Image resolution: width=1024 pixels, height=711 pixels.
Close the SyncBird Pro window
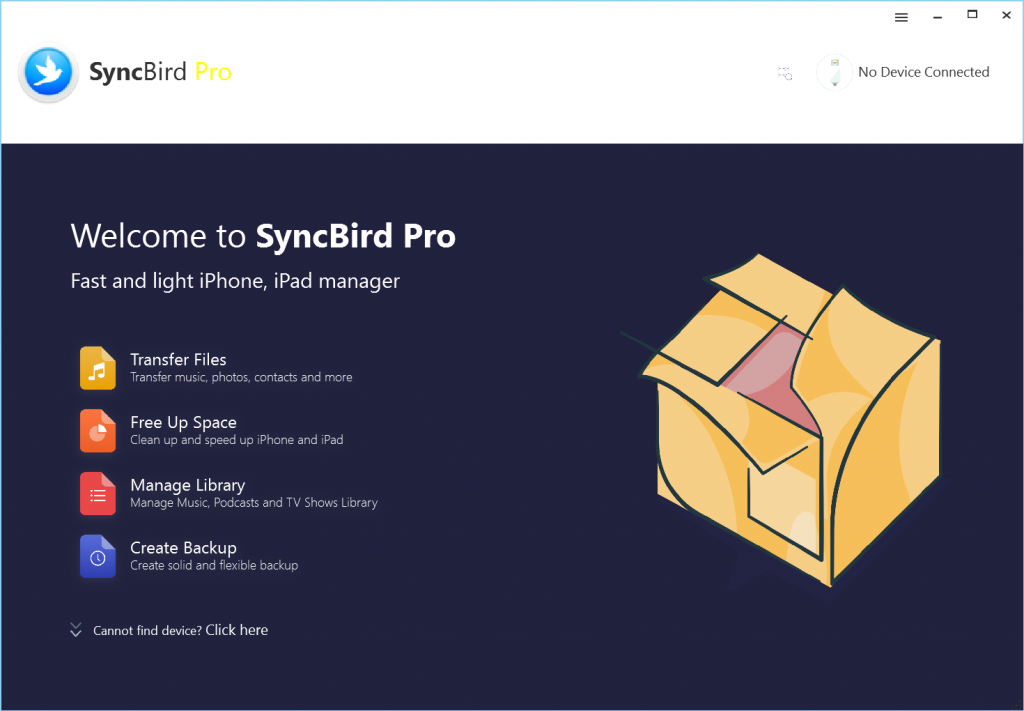pyautogui.click(x=1006, y=15)
